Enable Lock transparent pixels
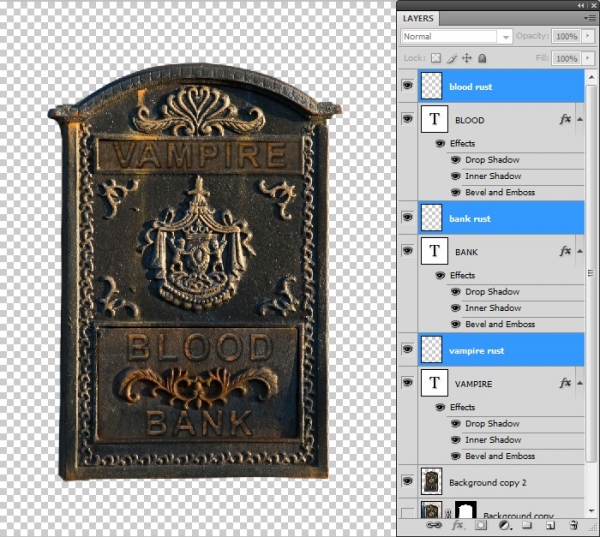 click(x=436, y=58)
